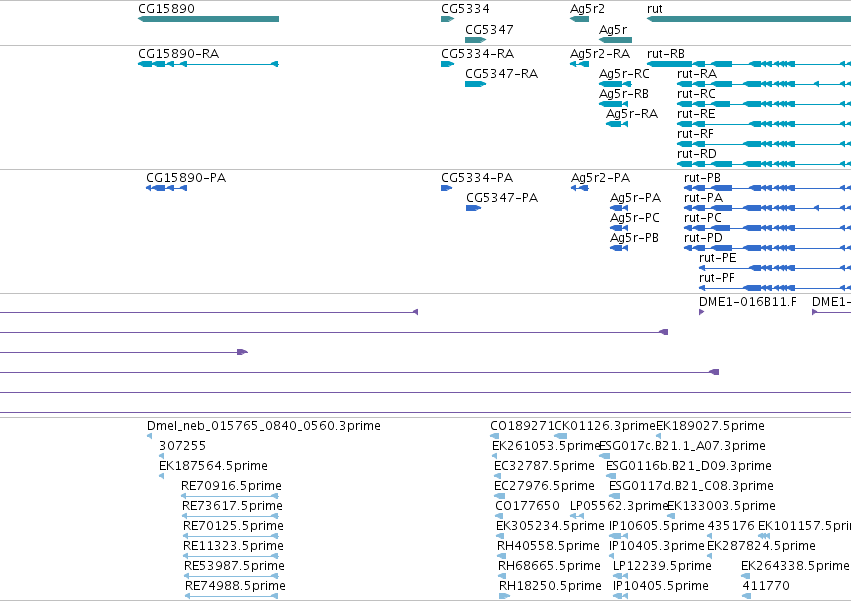Select the Ag5r2-RA transcript

pos(579,64)
